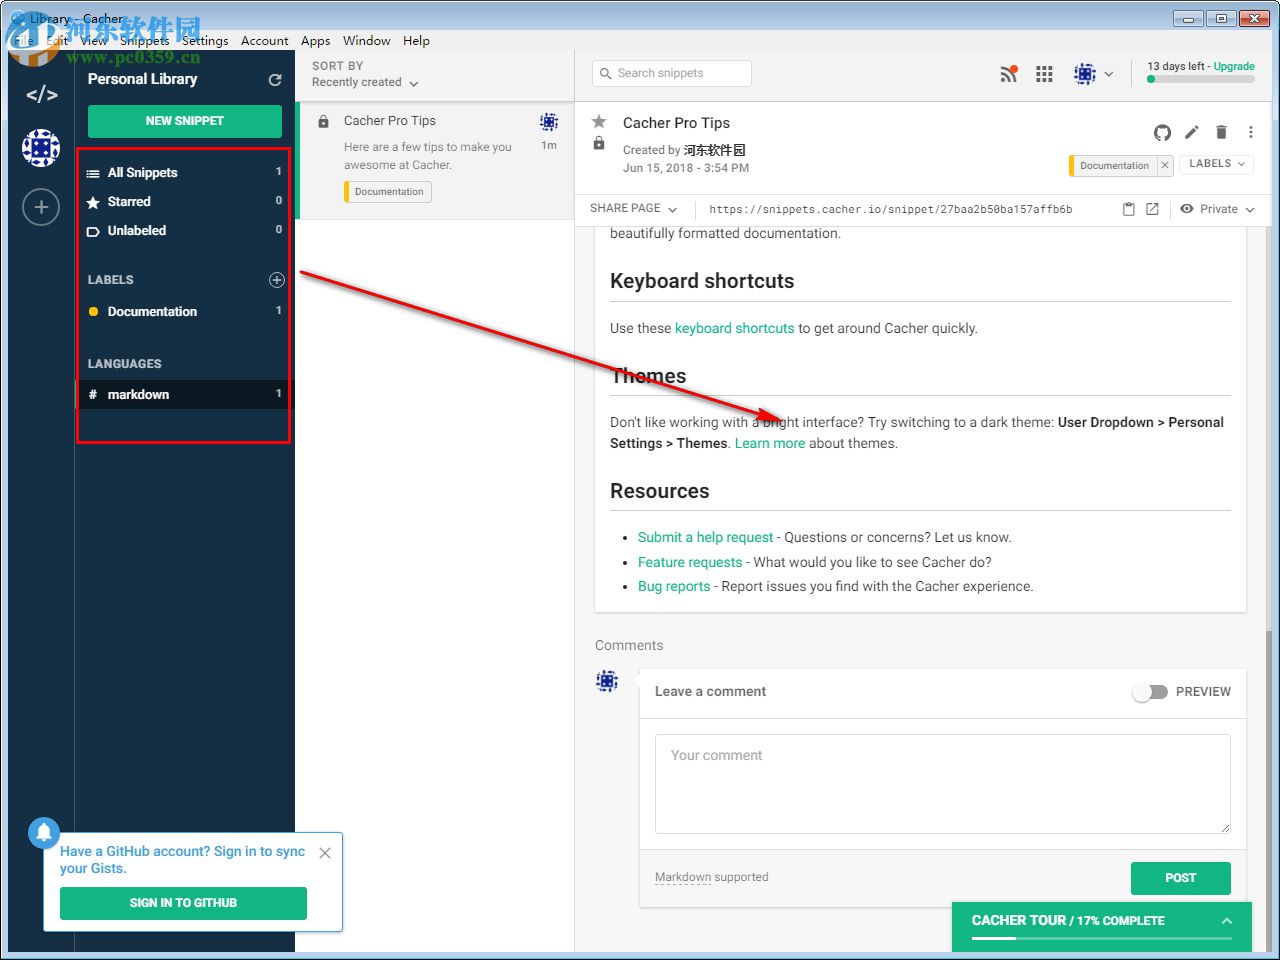
Task: Click into the Your comment textarea
Action: [x=943, y=784]
